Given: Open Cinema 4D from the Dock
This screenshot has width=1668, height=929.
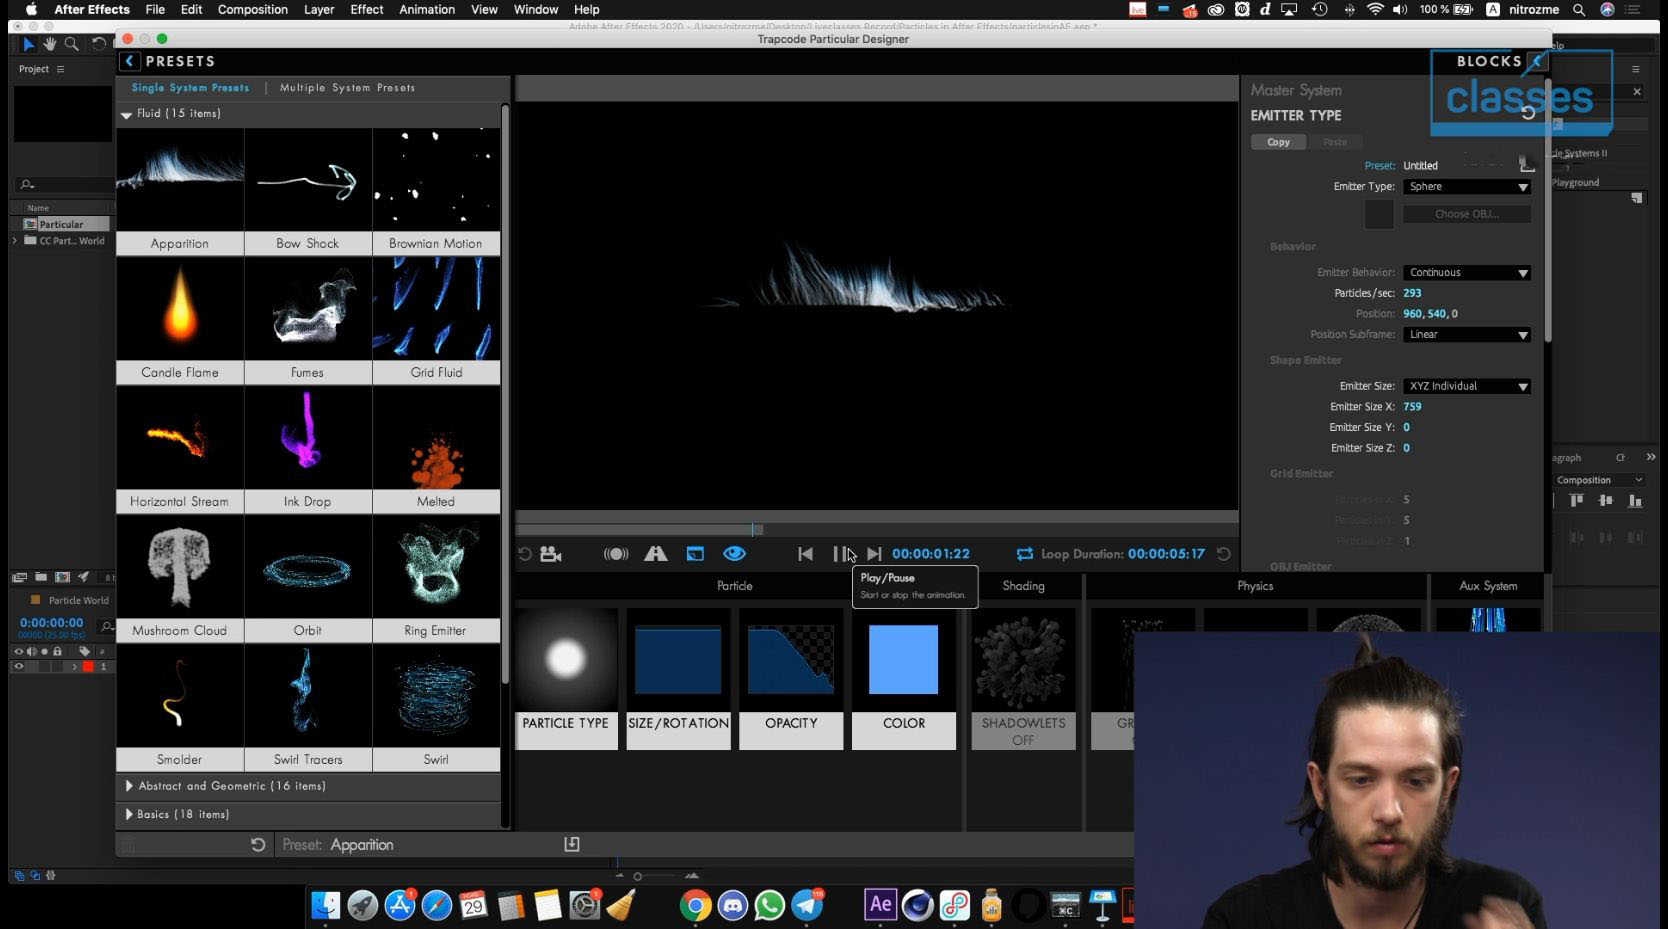Looking at the screenshot, I should pyautogui.click(x=917, y=905).
